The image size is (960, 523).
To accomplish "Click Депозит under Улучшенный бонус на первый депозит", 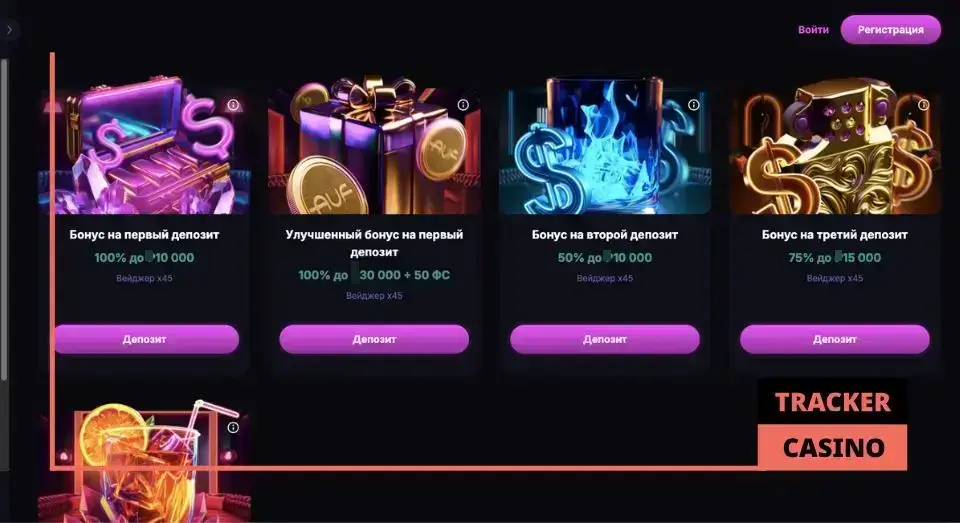I will point(374,339).
